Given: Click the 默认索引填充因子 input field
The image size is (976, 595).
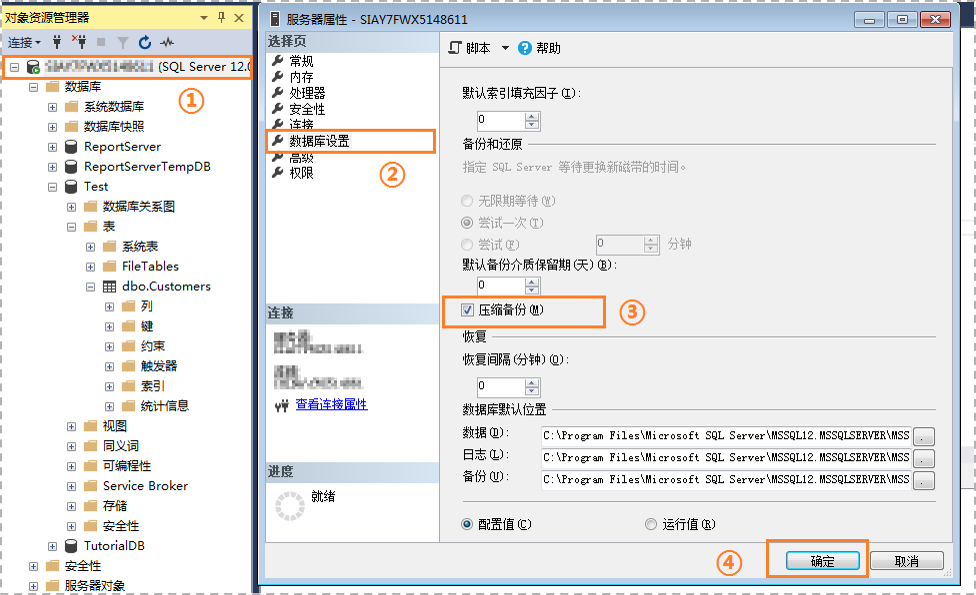Looking at the screenshot, I should (501, 120).
